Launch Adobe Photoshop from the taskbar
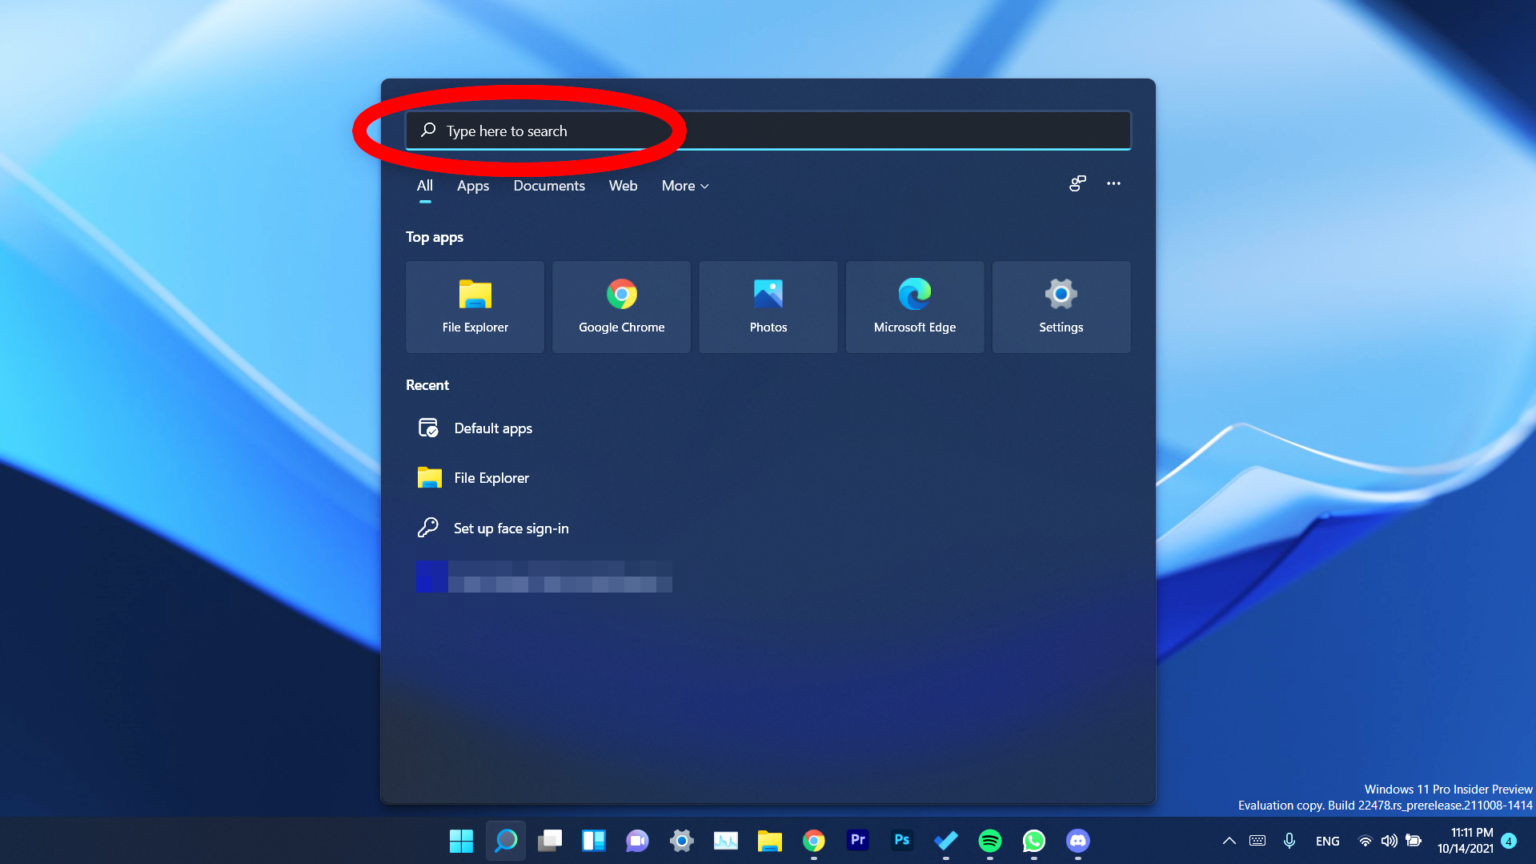This screenshot has width=1536, height=864. pyautogui.click(x=902, y=841)
